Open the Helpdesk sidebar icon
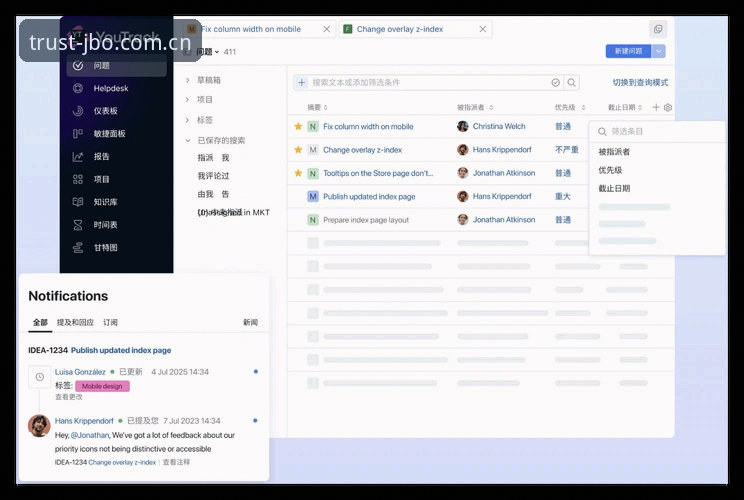 pos(78,88)
